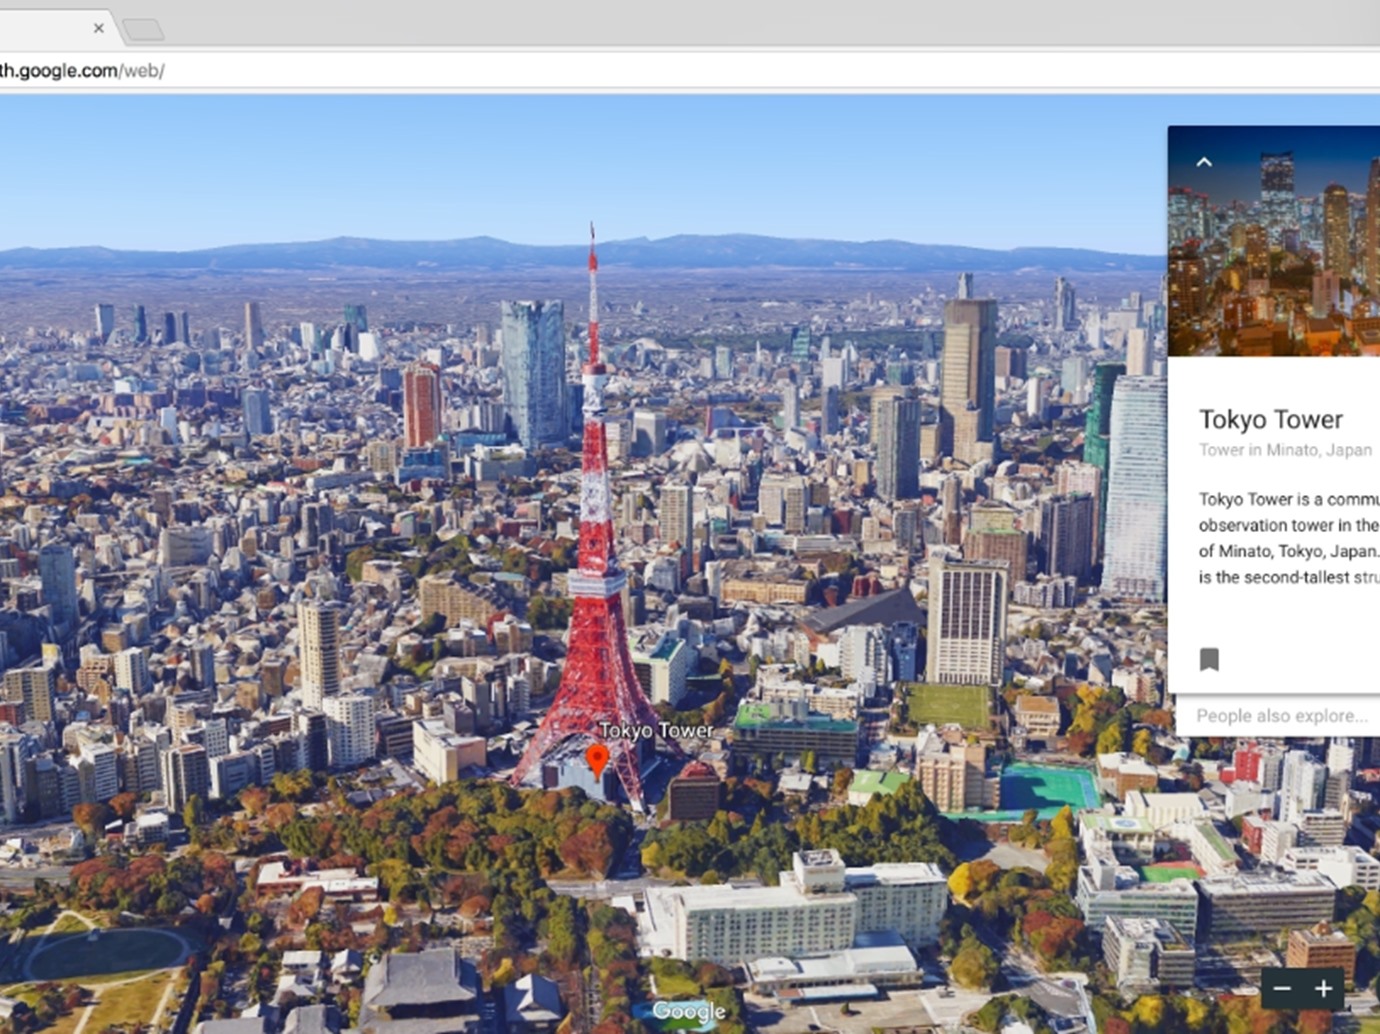Click the red Tokyo Tower map pin
Viewport: 1380px width, 1034px height.
(x=597, y=761)
